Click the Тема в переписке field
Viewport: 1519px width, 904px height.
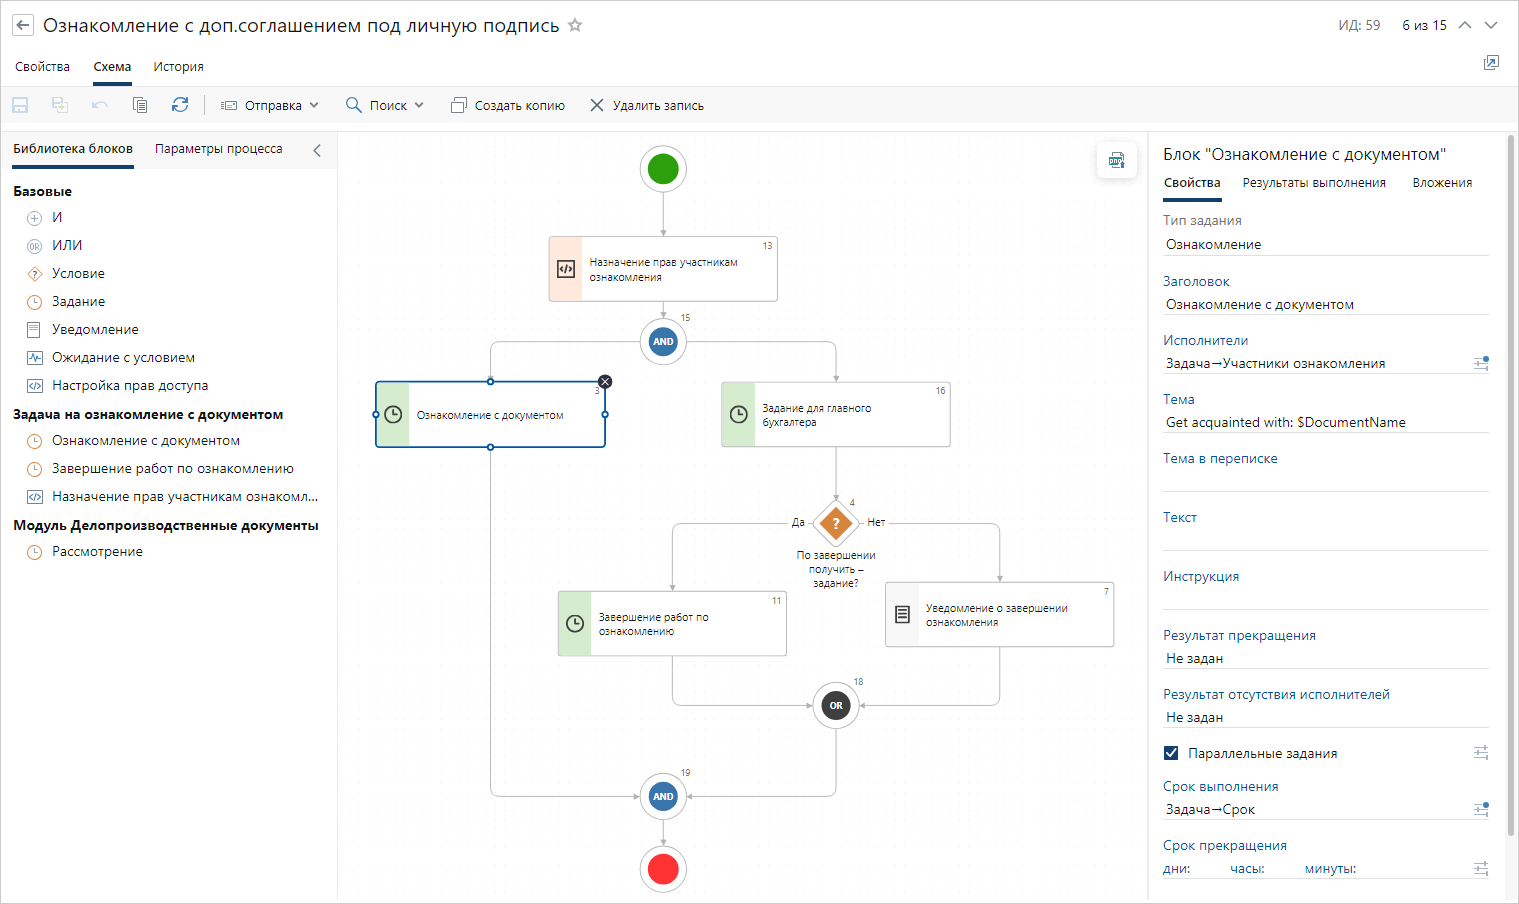pyautogui.click(x=1326, y=481)
